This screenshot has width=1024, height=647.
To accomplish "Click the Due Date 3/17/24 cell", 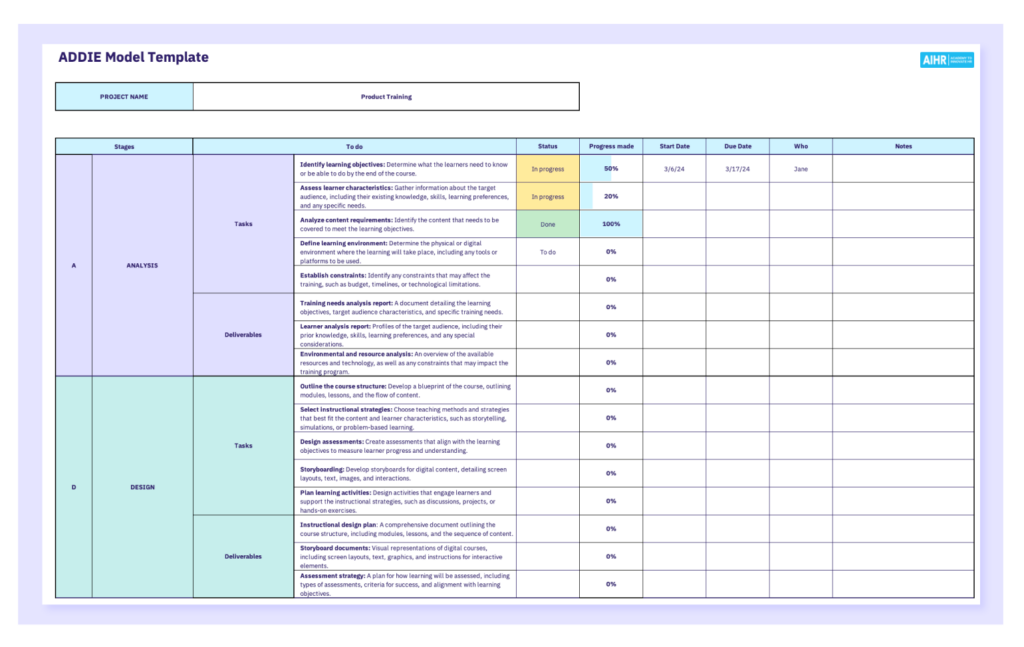I will point(737,168).
